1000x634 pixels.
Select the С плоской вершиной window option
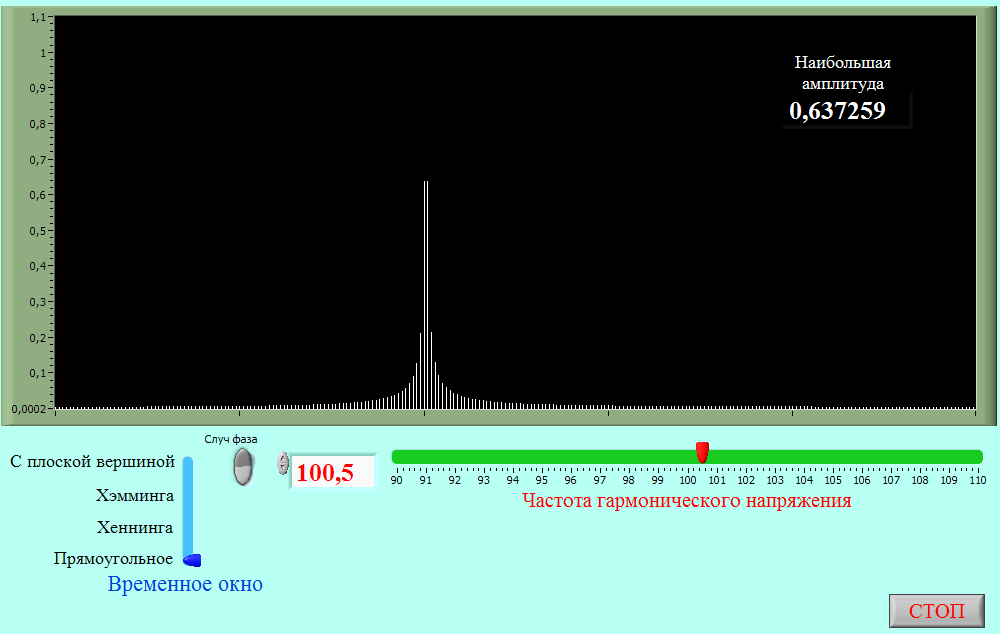[x=92, y=462]
